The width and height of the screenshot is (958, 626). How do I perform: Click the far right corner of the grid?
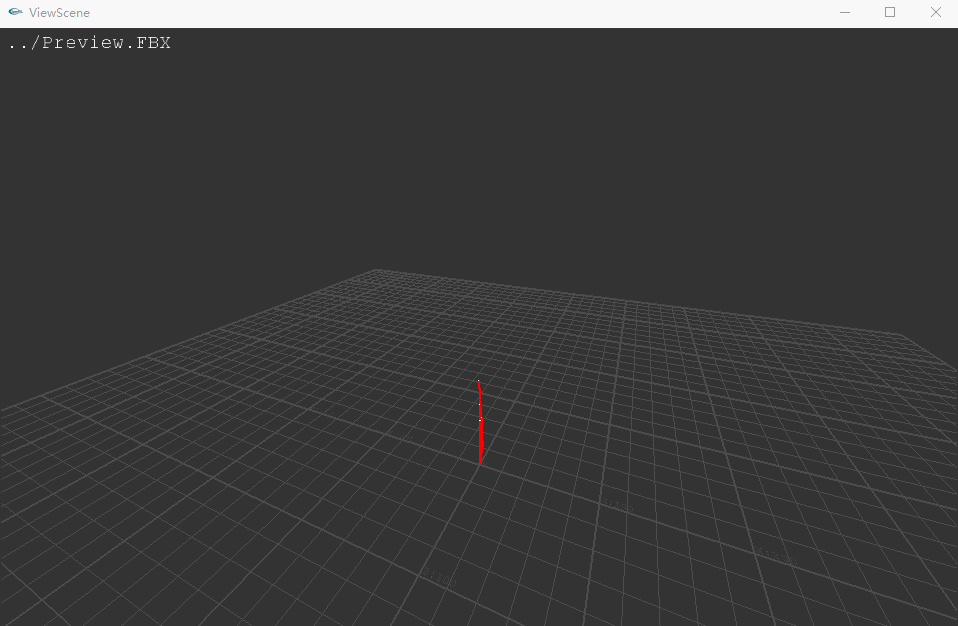(x=903, y=334)
